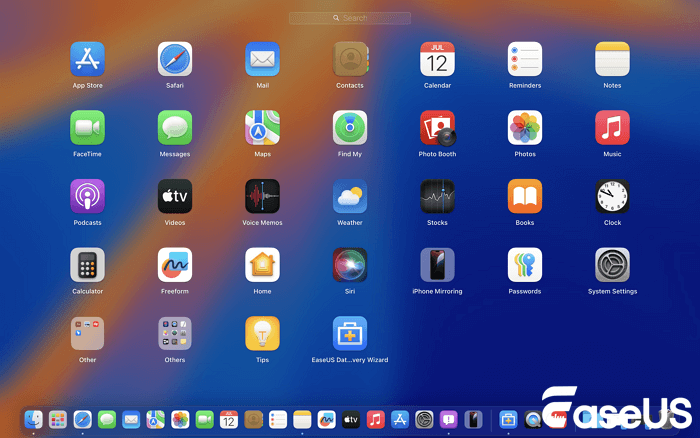
Task: Open Freeform app in Launchpad
Action: click(x=175, y=265)
